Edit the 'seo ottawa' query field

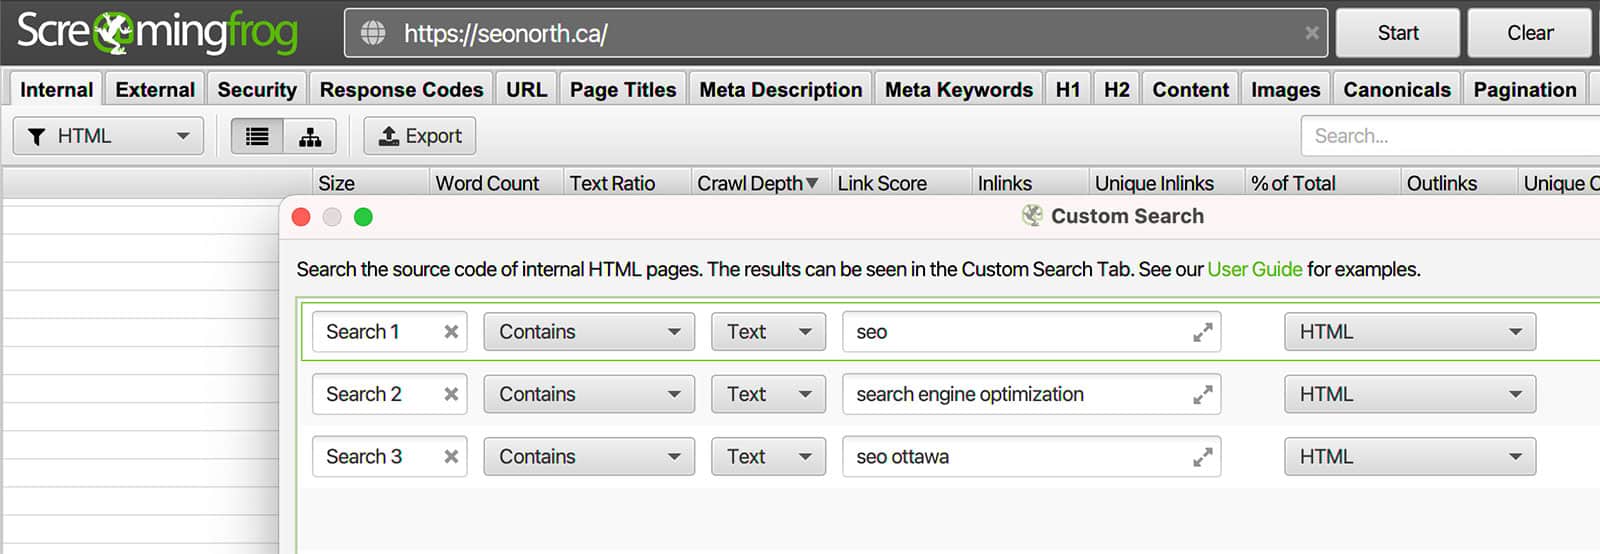tap(1031, 456)
